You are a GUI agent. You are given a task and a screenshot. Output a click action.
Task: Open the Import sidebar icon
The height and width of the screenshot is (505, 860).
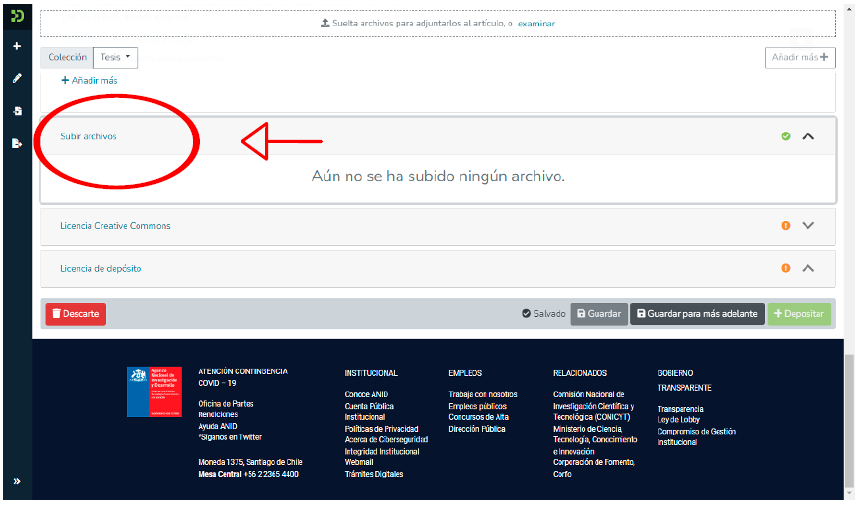tap(18, 111)
